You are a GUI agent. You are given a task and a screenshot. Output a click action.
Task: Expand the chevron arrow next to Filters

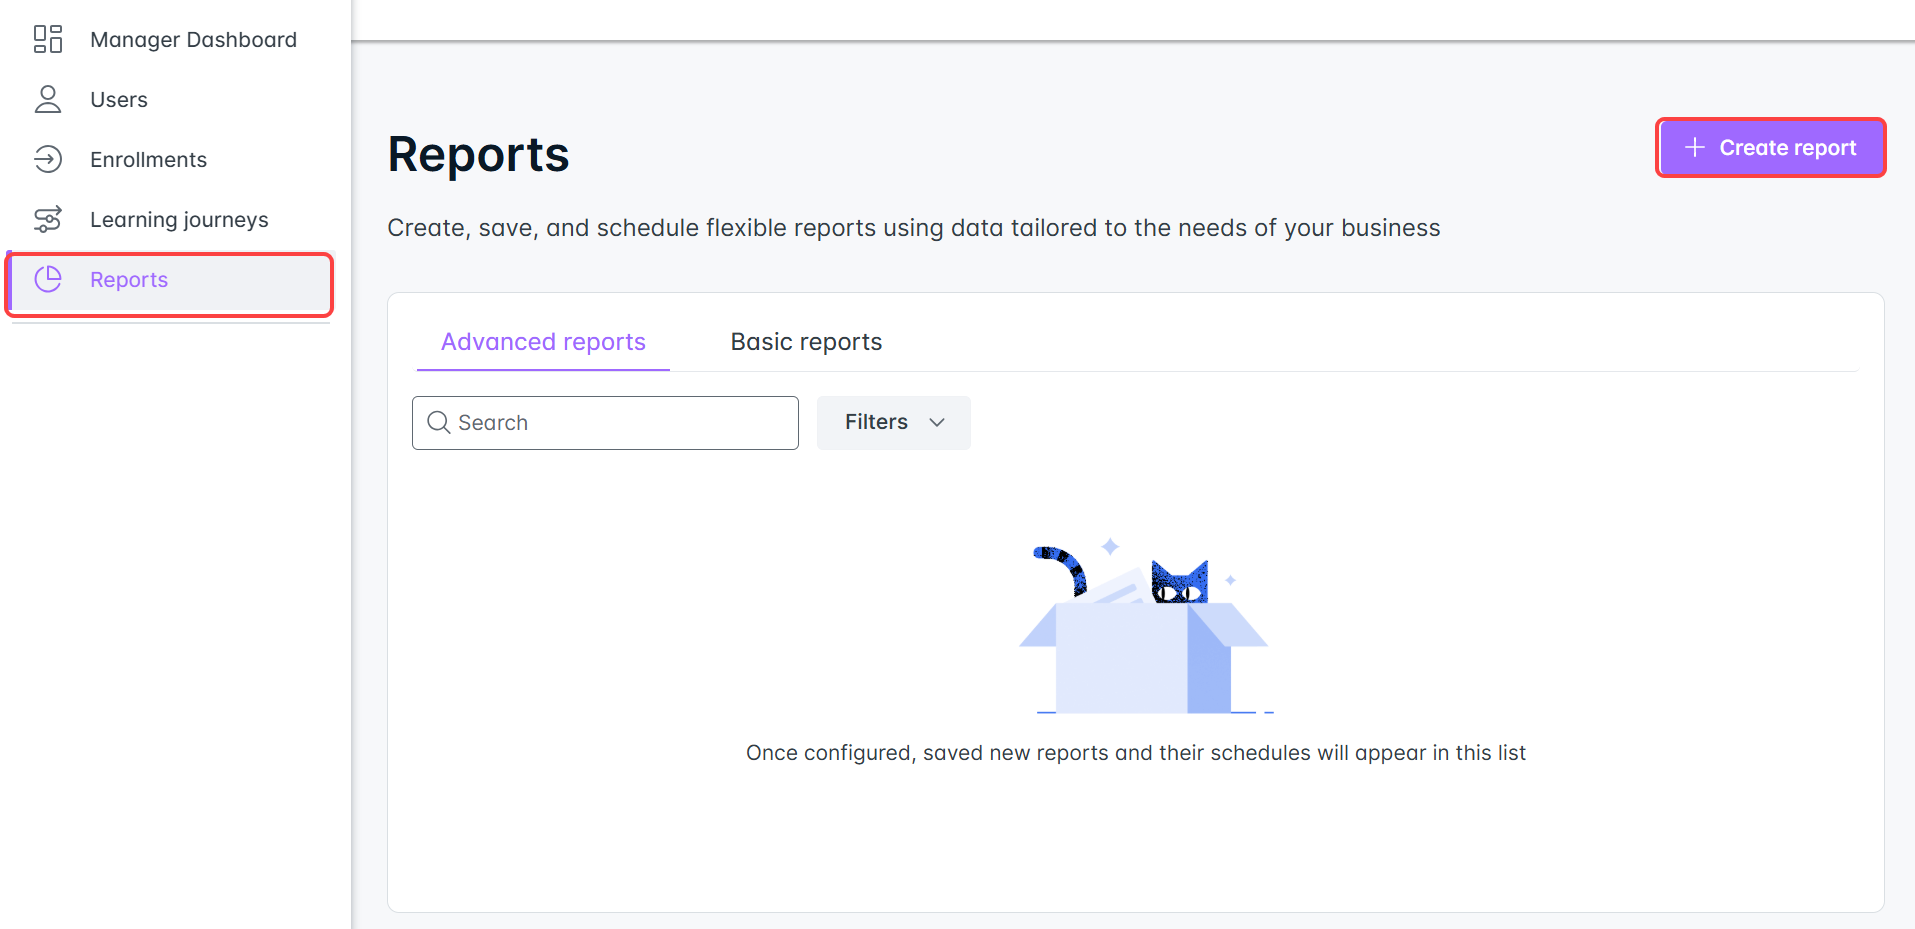tap(937, 423)
